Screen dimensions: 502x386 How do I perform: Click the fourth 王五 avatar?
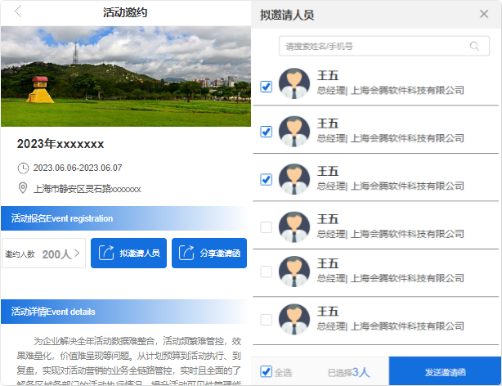(294, 227)
